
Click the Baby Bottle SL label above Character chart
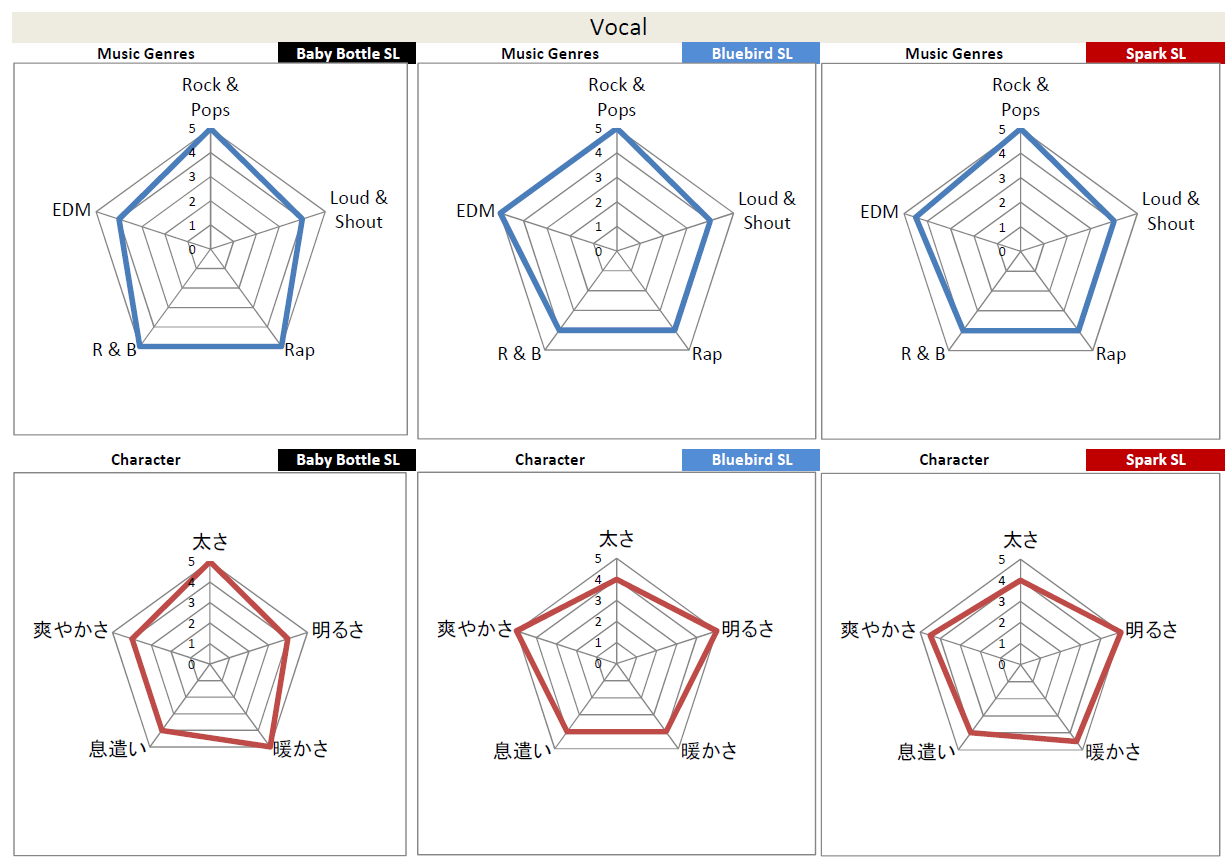click(347, 460)
